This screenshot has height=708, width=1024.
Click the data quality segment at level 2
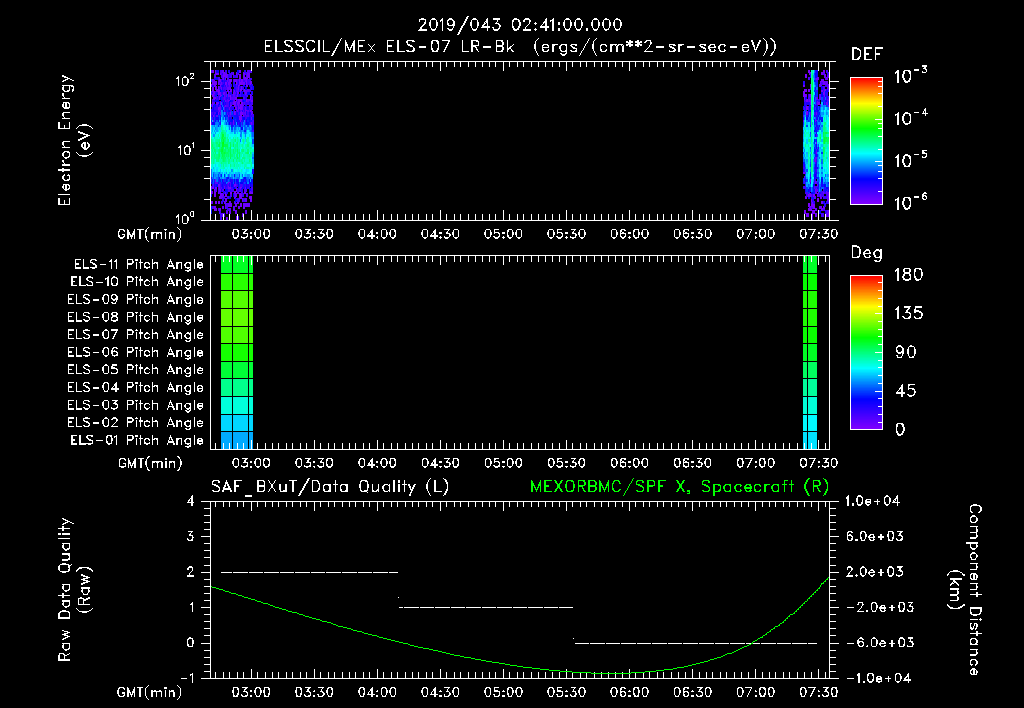[x=310, y=572]
